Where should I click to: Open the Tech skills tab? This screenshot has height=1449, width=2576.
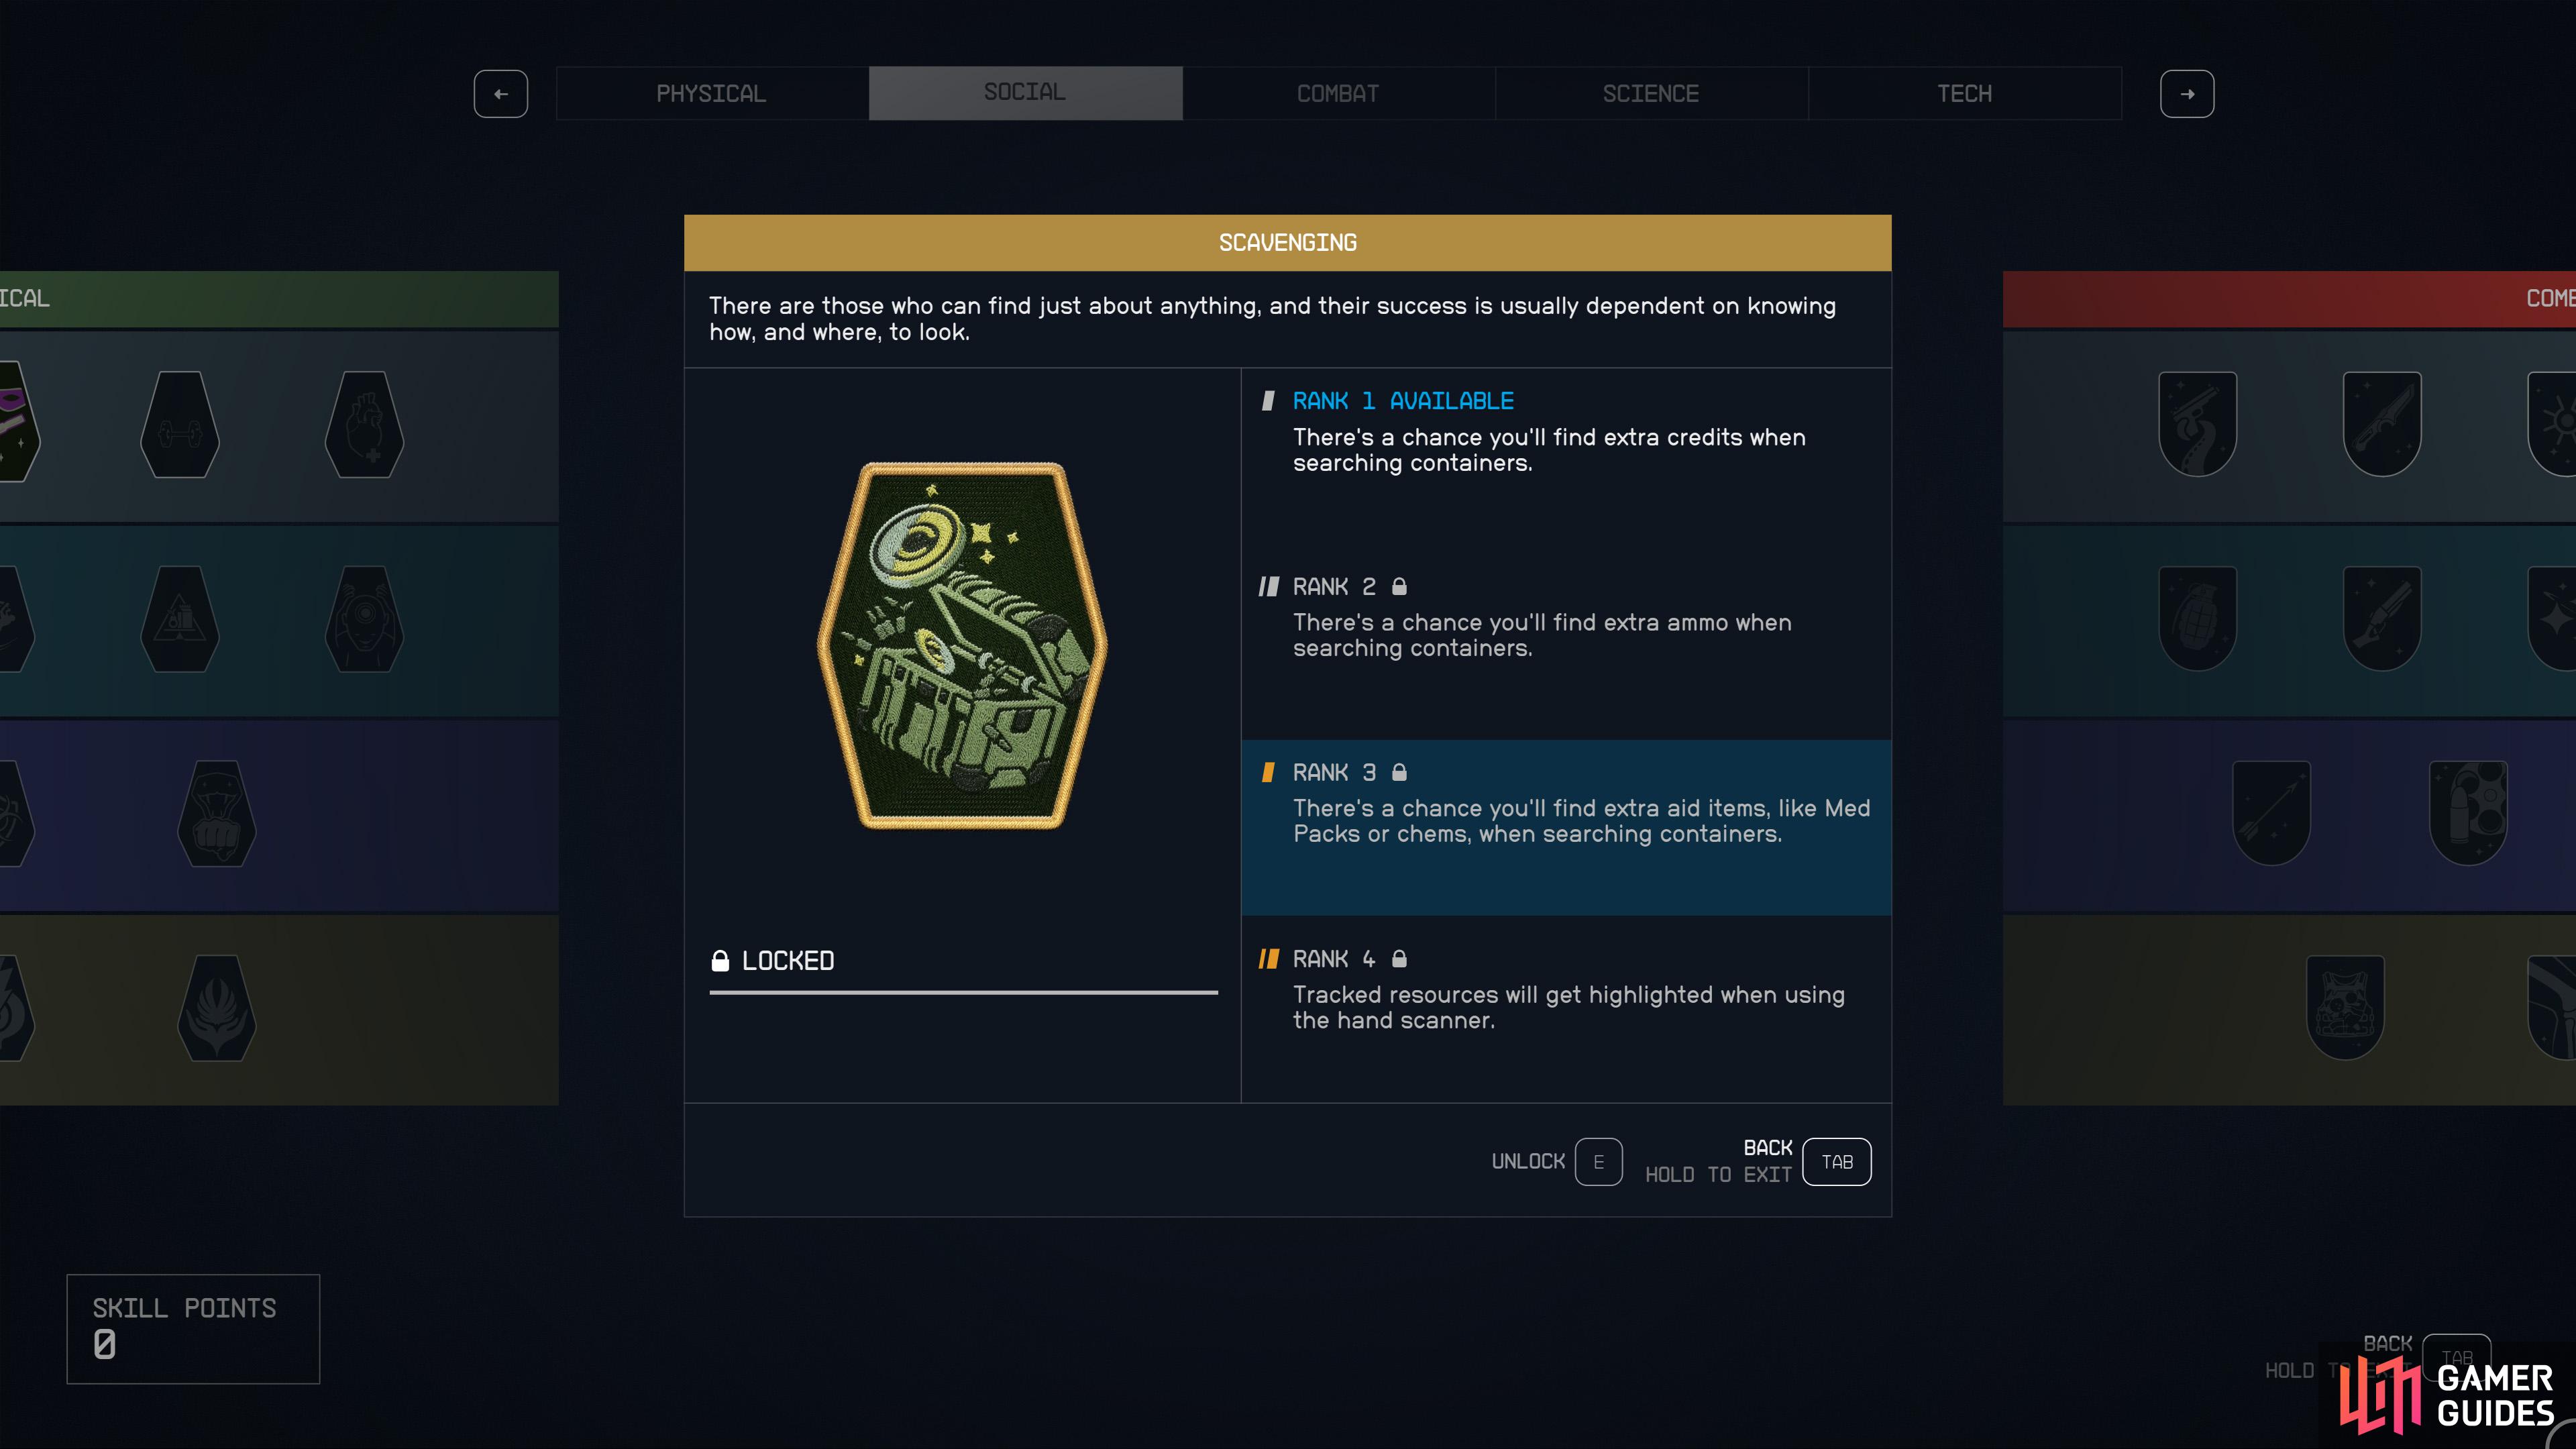[x=1964, y=94]
